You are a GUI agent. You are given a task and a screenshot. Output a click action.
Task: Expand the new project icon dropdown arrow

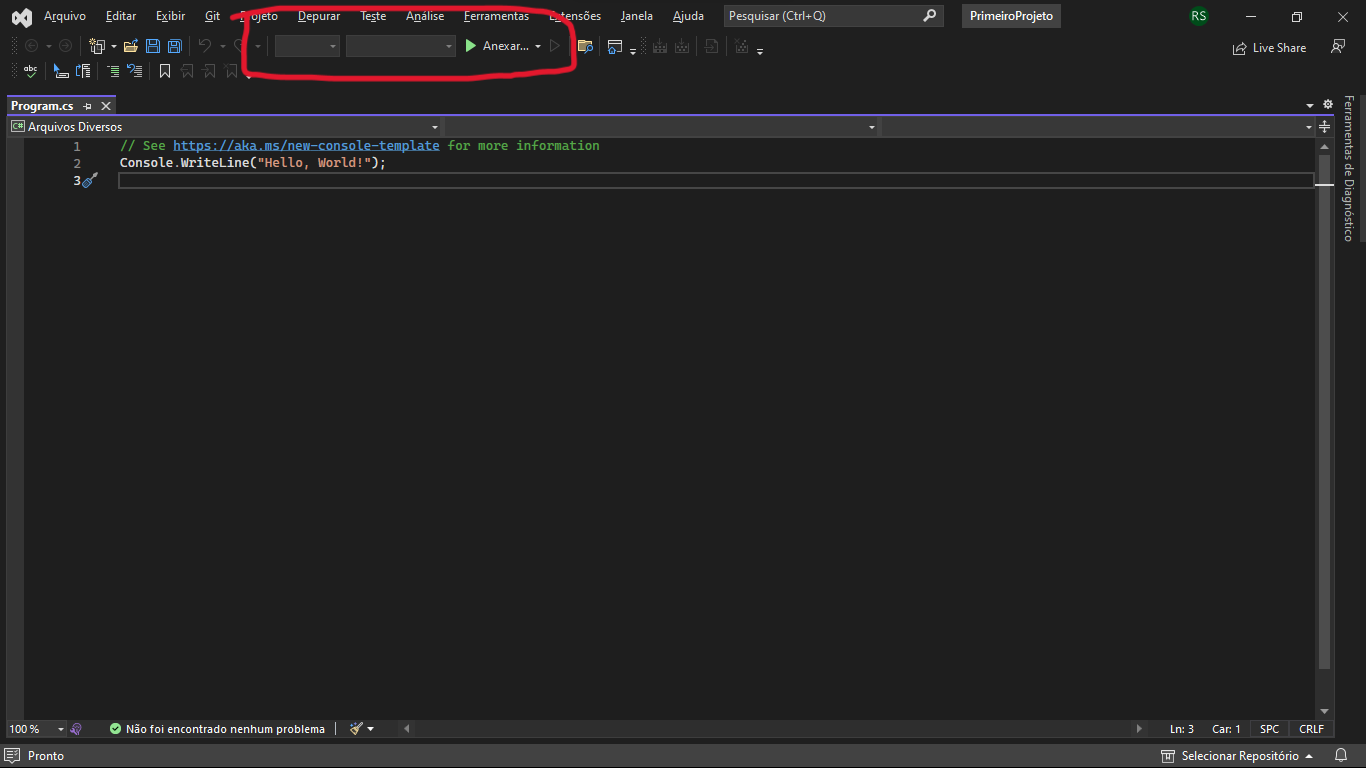[x=113, y=47]
